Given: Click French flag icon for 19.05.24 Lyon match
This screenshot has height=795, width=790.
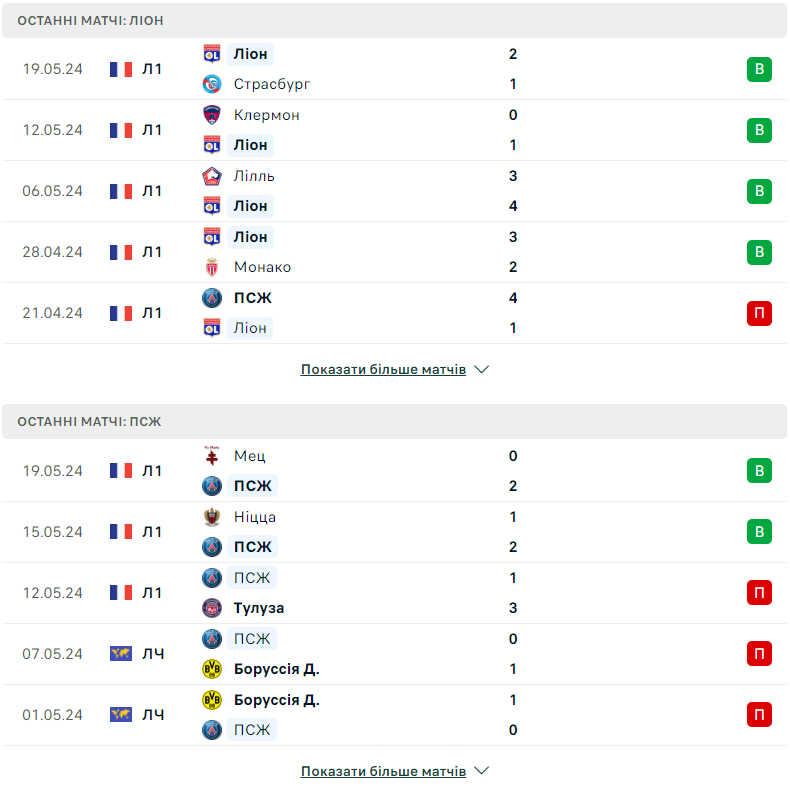Looking at the screenshot, I should coord(121,69).
